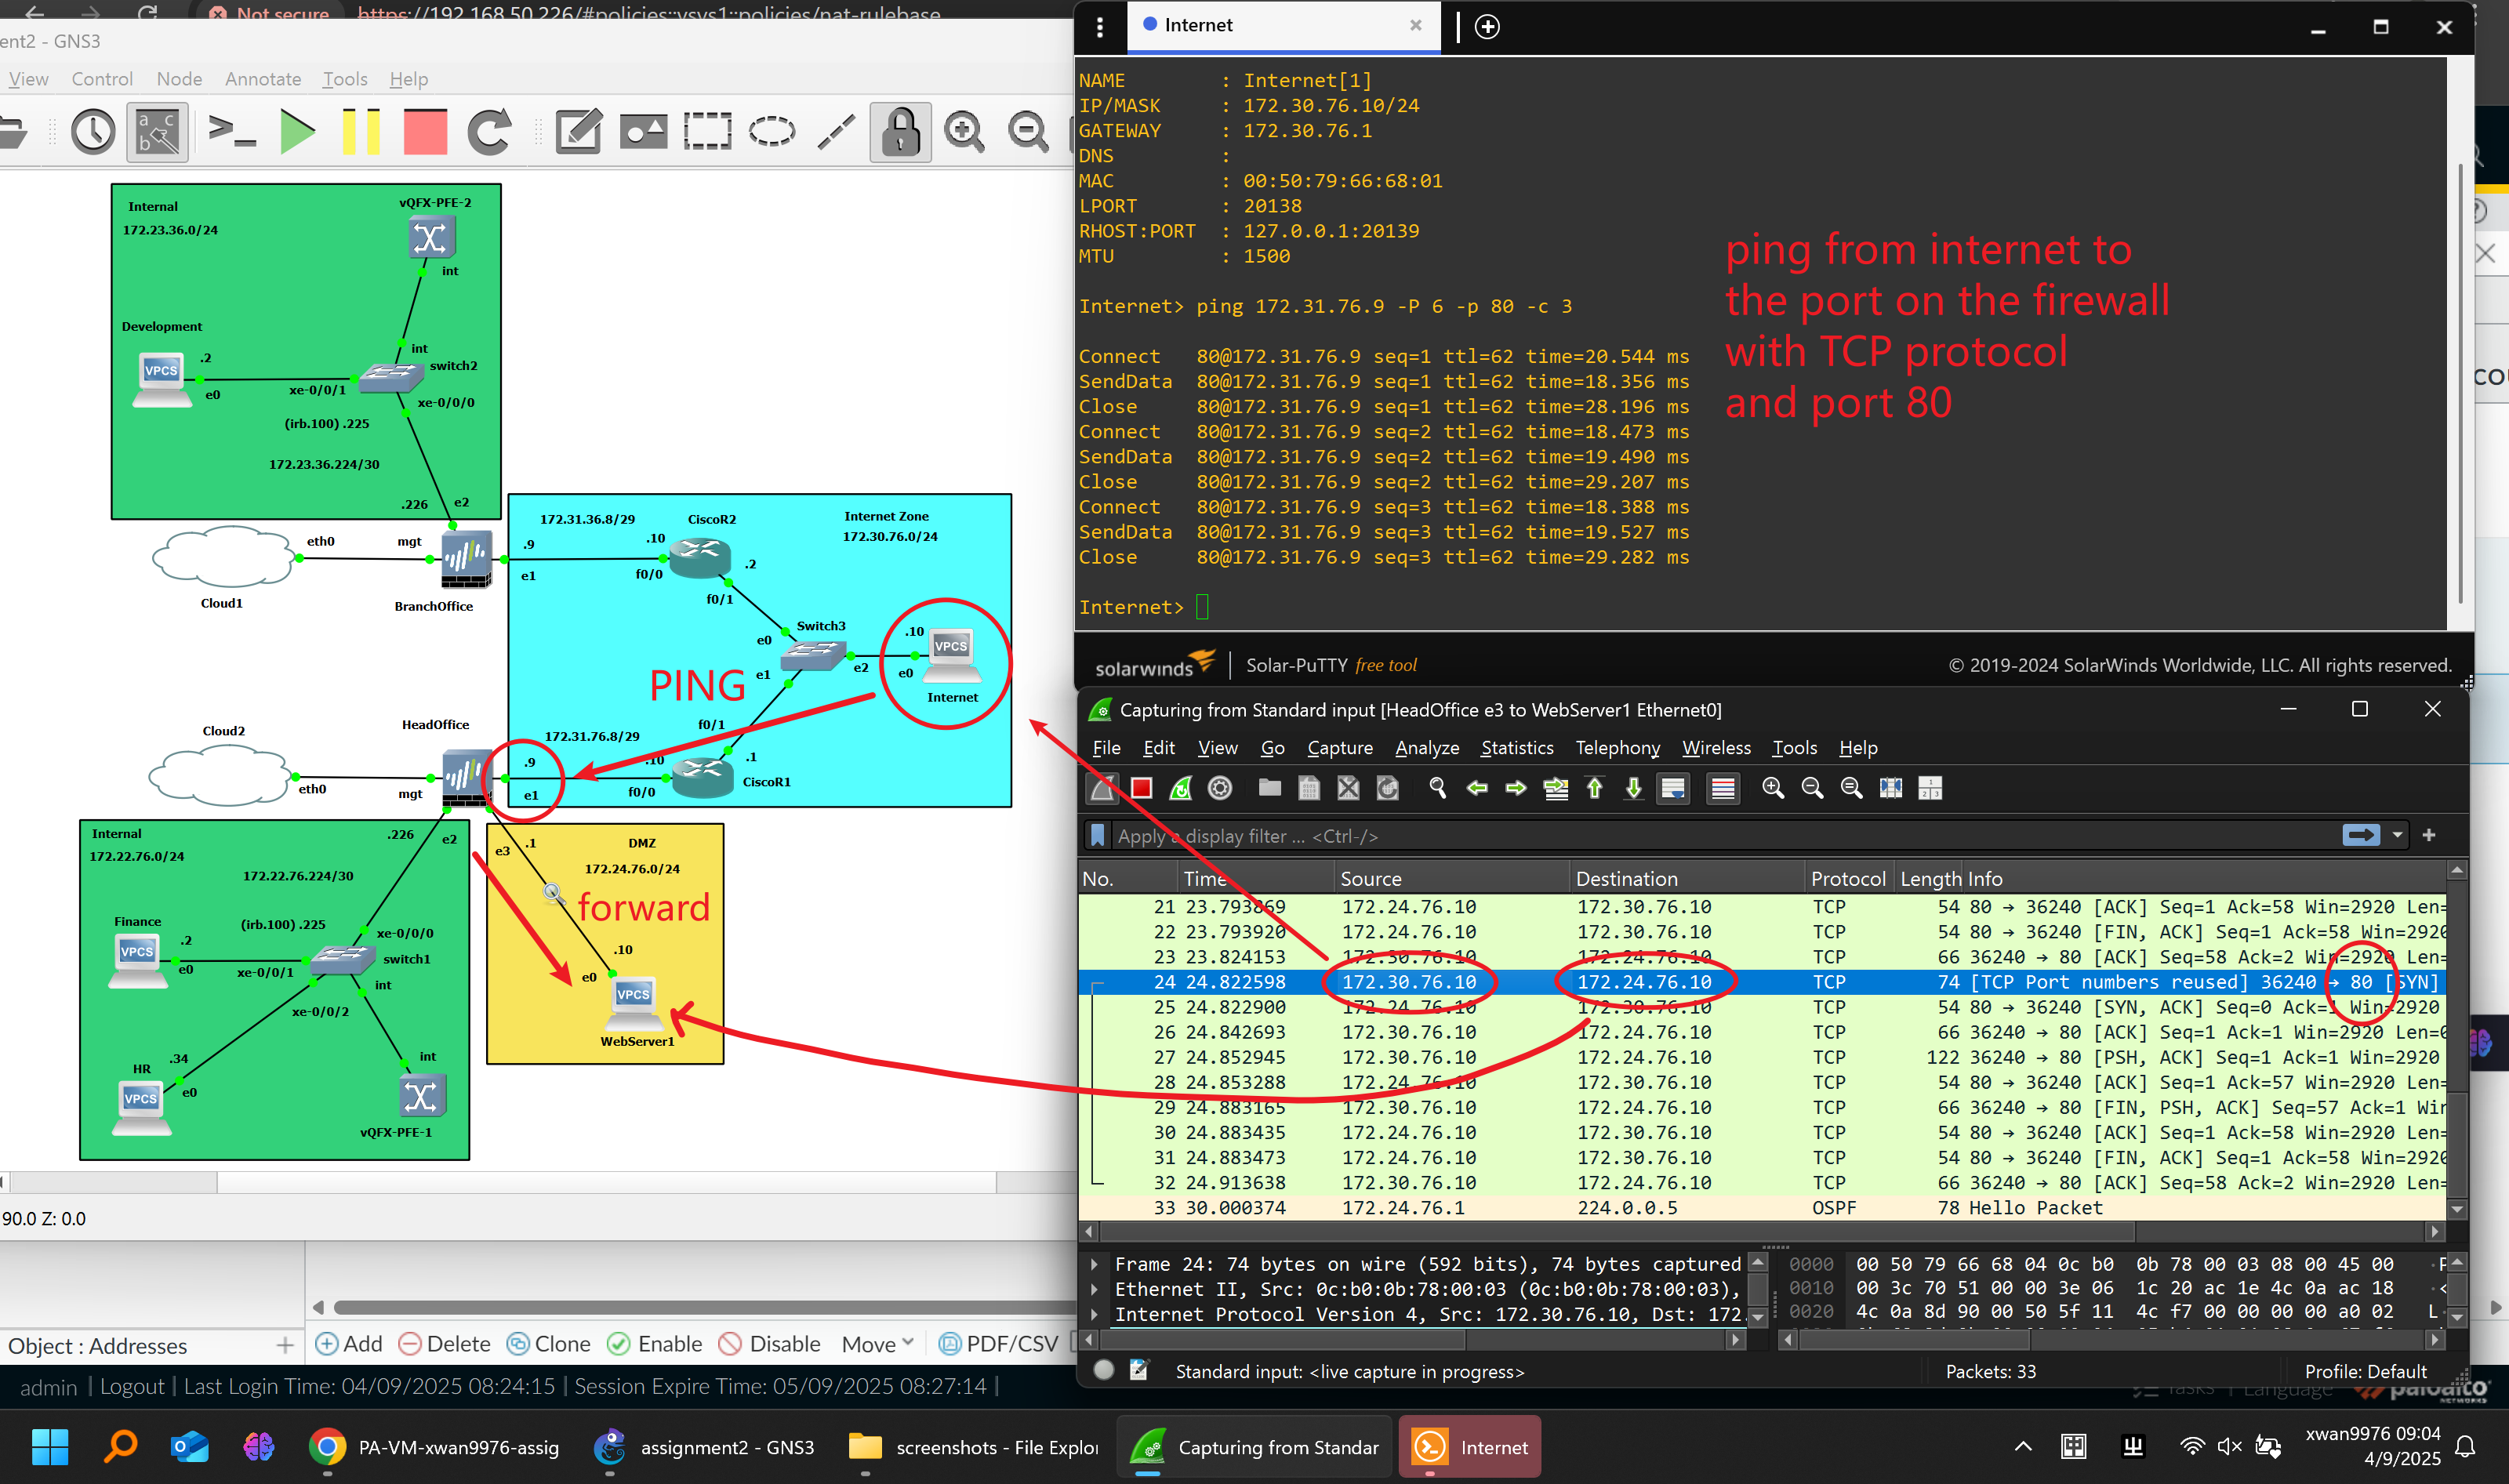The width and height of the screenshot is (2509, 1484).
Task: Toggle packet list colorization
Action: point(1722,788)
